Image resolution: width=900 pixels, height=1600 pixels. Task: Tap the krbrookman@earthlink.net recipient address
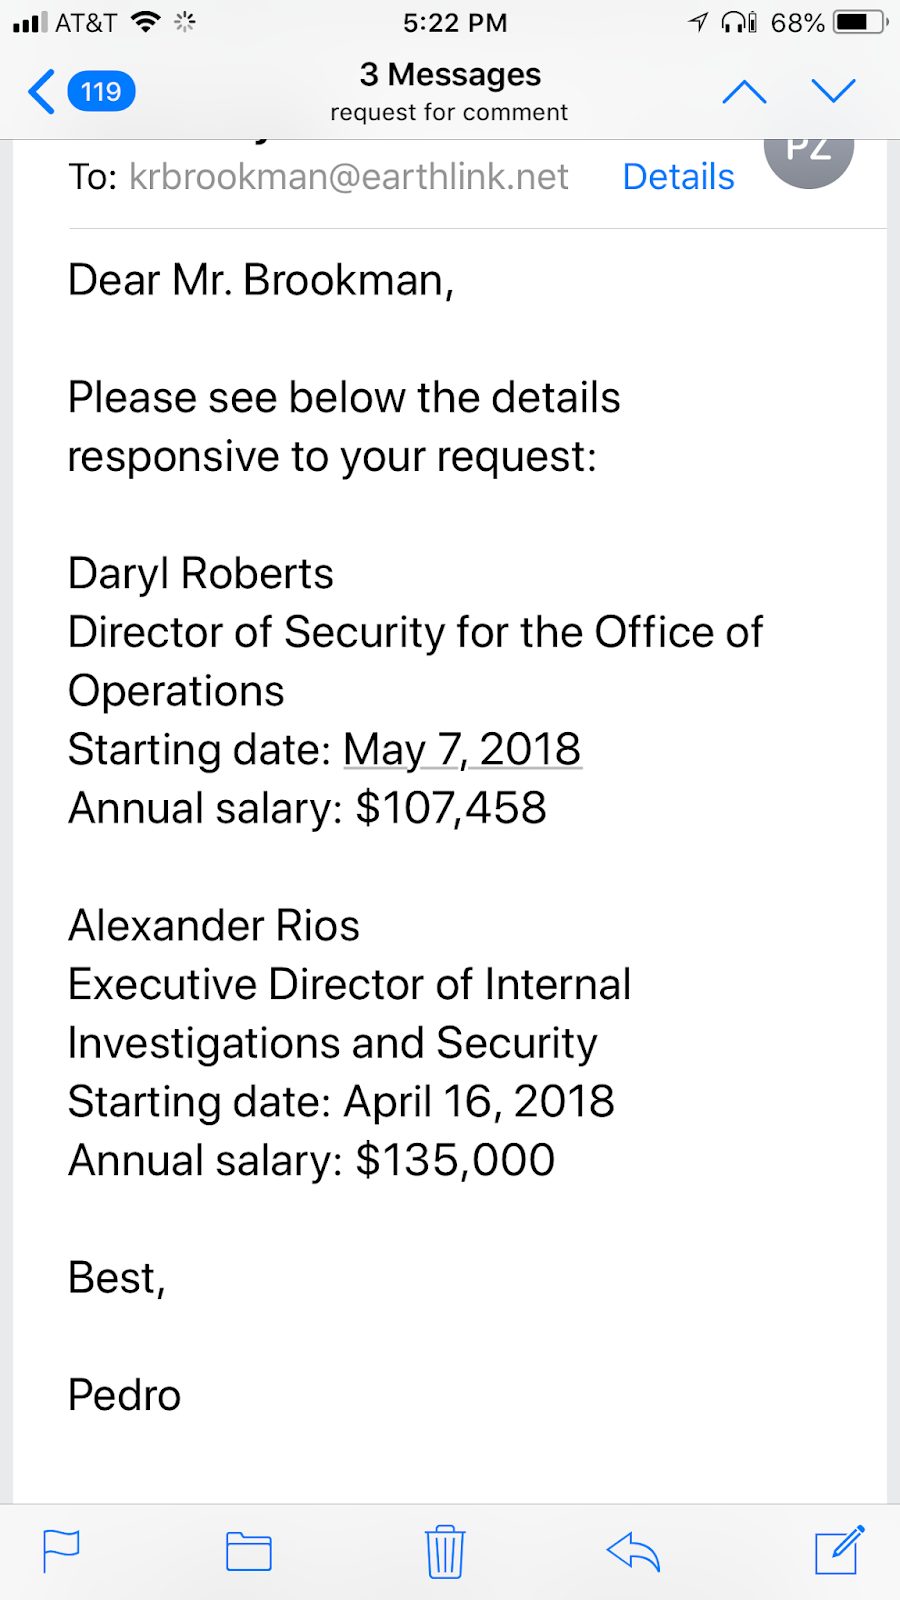pos(349,177)
